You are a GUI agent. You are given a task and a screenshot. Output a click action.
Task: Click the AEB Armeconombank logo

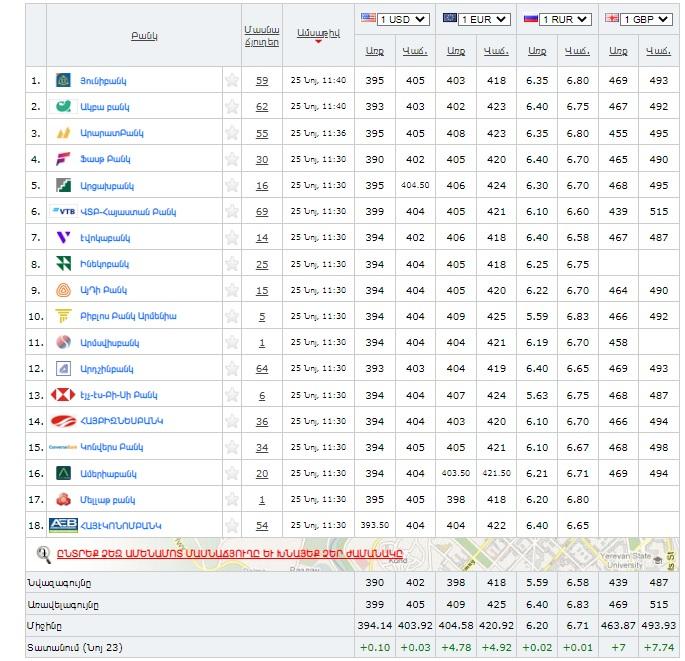tap(63, 525)
